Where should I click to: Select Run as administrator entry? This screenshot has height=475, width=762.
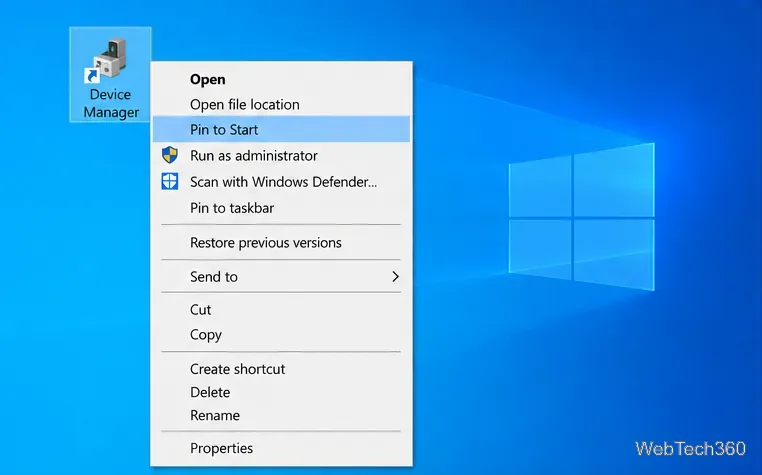tap(281, 156)
